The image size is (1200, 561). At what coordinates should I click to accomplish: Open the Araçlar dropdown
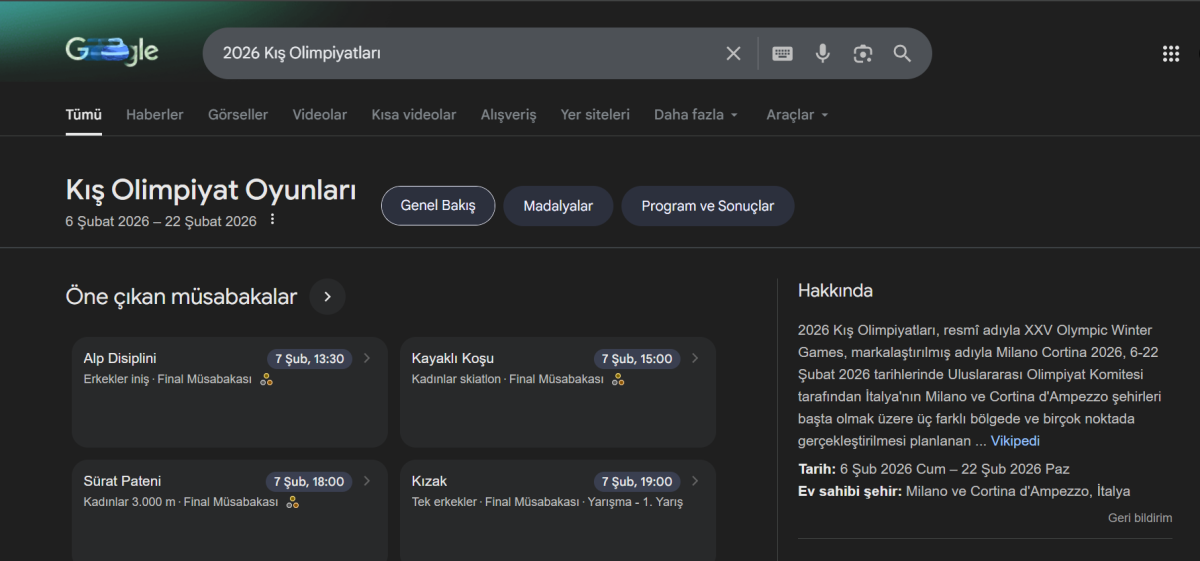pos(797,115)
